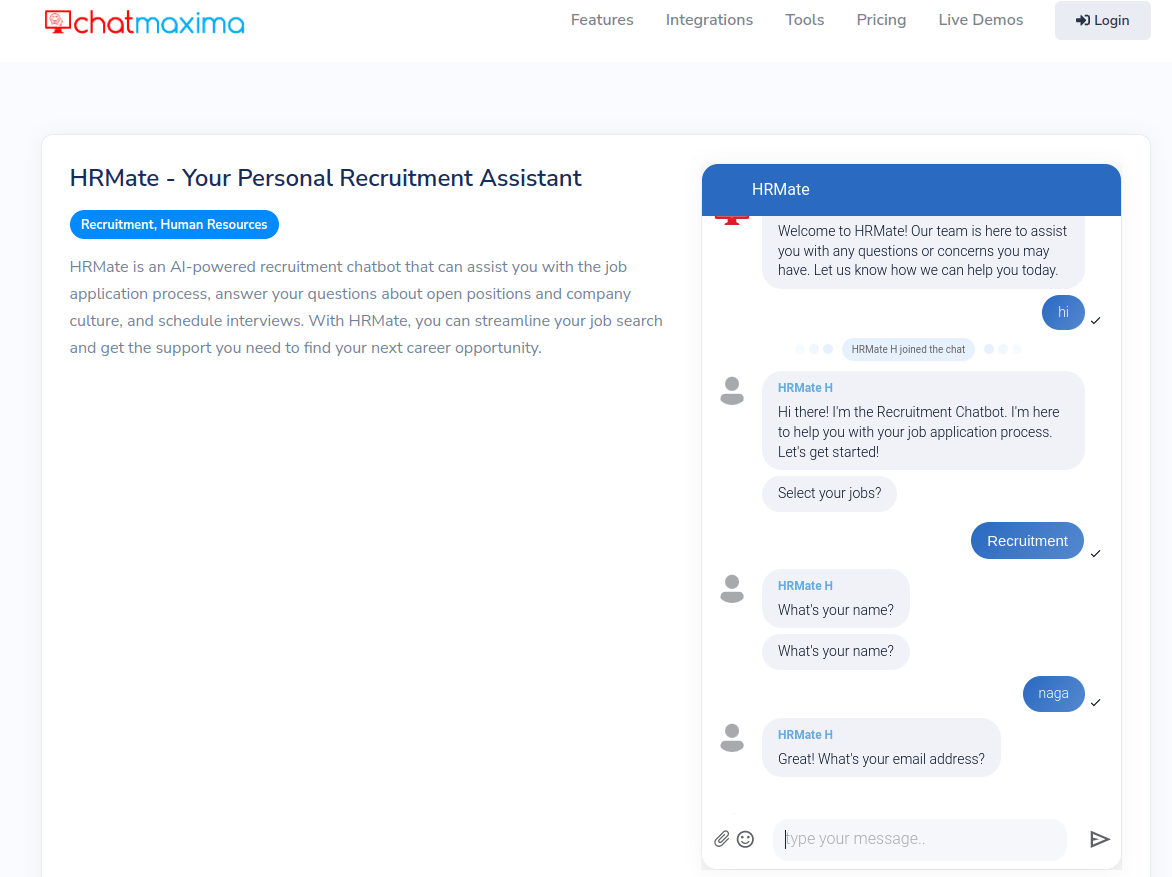Click the chatmaxima logo
This screenshot has height=877, width=1172.
click(x=144, y=20)
